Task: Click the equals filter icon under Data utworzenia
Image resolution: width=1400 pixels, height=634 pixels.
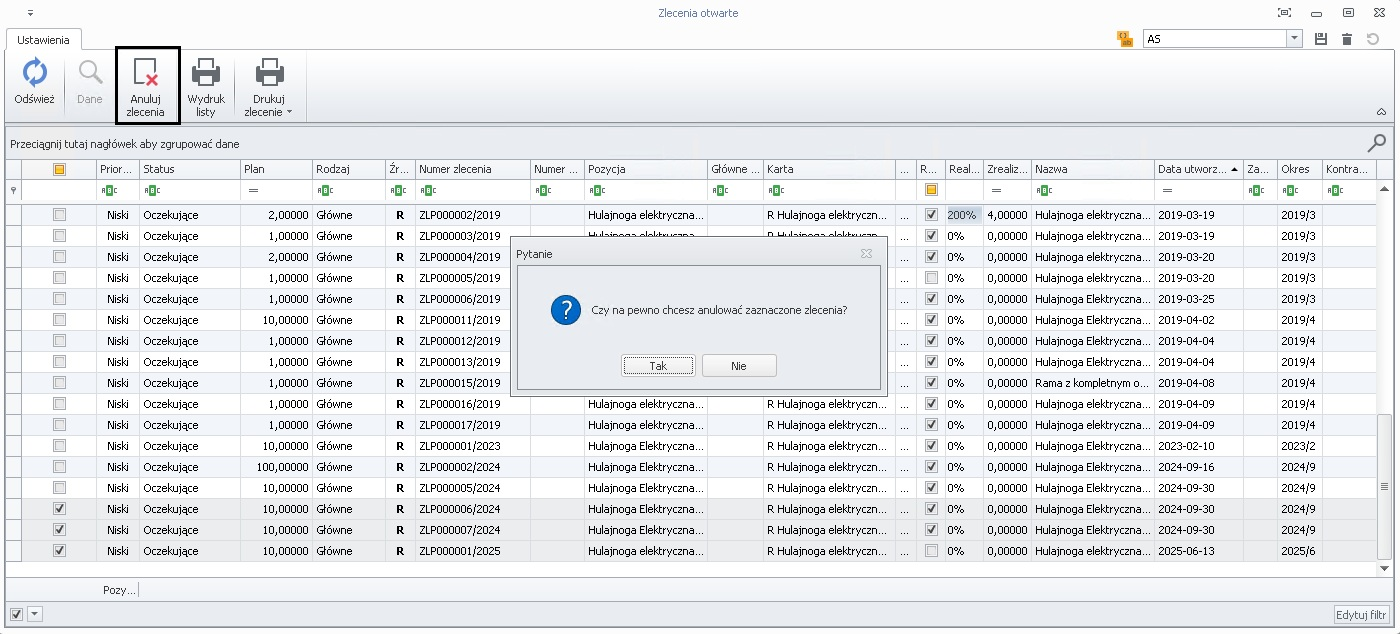Action: 1166,190
